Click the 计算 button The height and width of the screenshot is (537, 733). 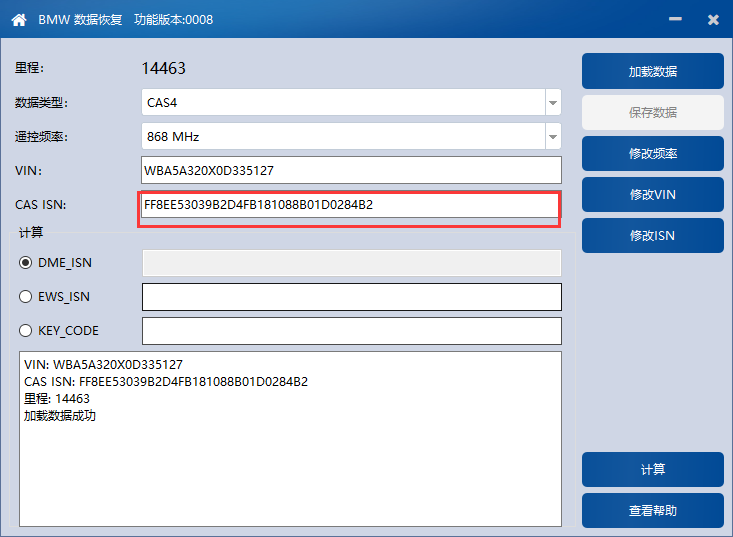(x=653, y=469)
